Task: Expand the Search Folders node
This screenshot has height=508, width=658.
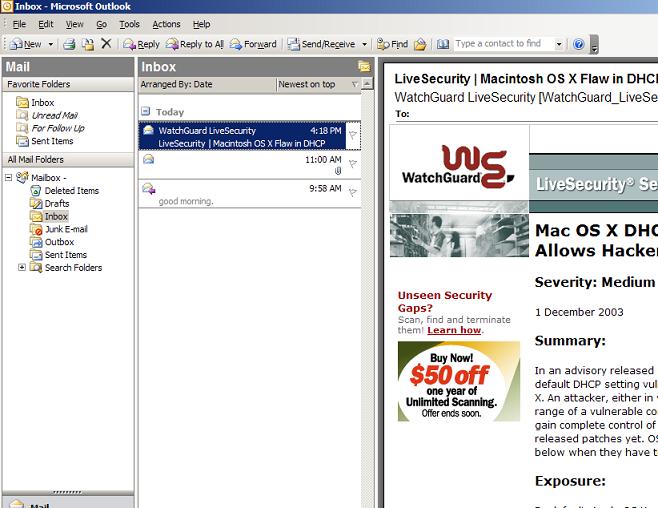Action: tap(22, 268)
